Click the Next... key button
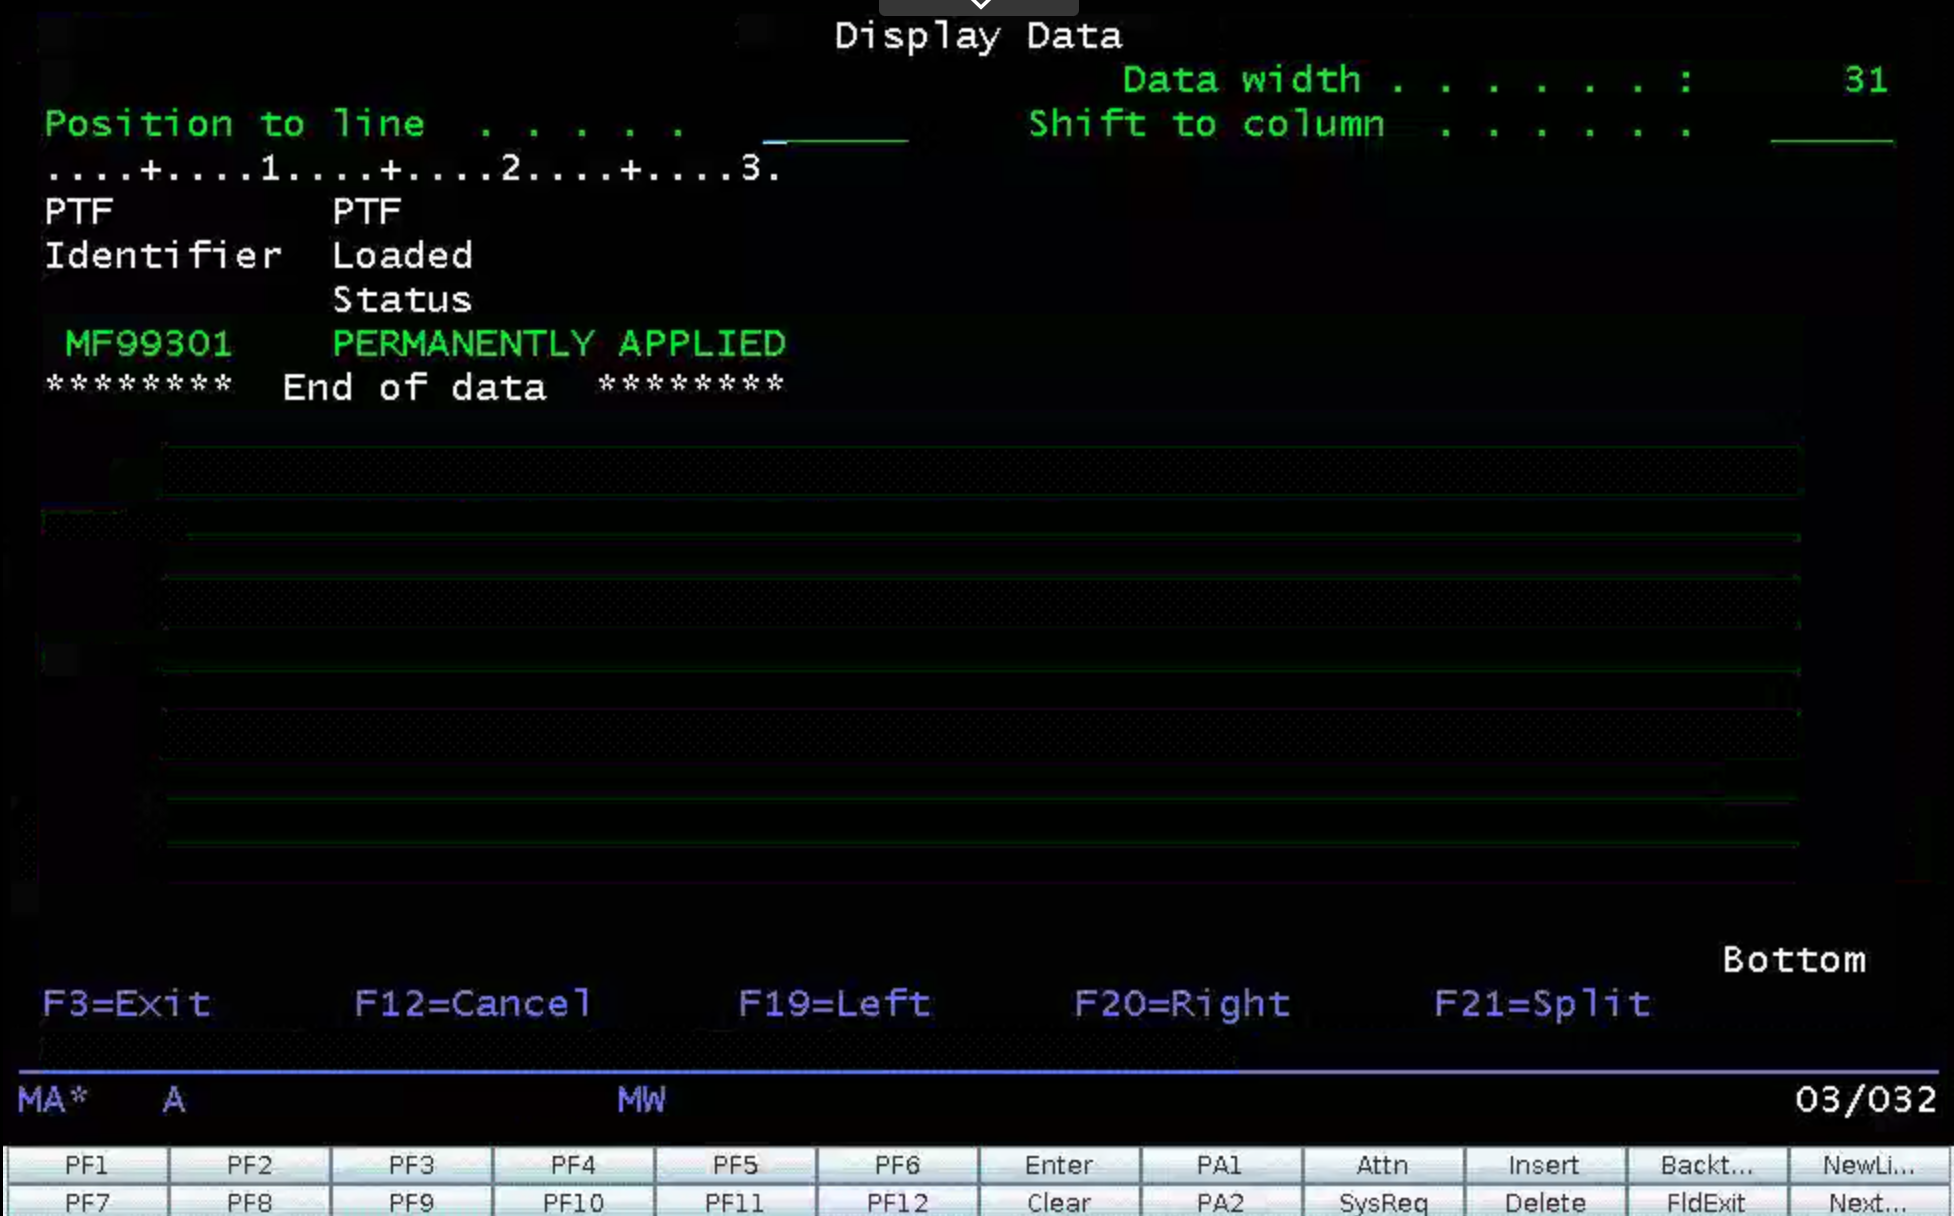 pyautogui.click(x=1869, y=1201)
